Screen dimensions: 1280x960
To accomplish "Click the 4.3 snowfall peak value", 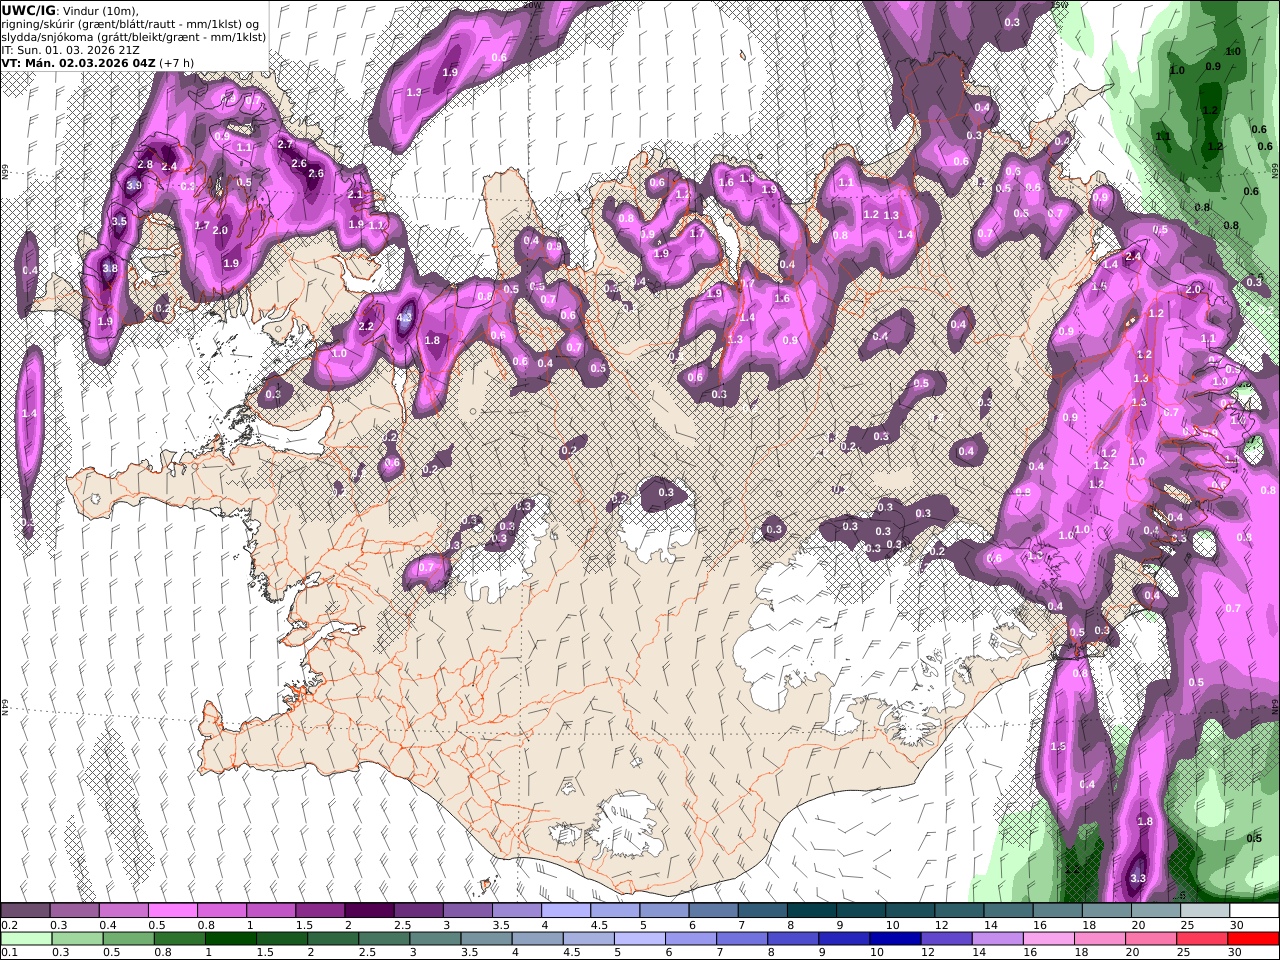I will click(405, 318).
